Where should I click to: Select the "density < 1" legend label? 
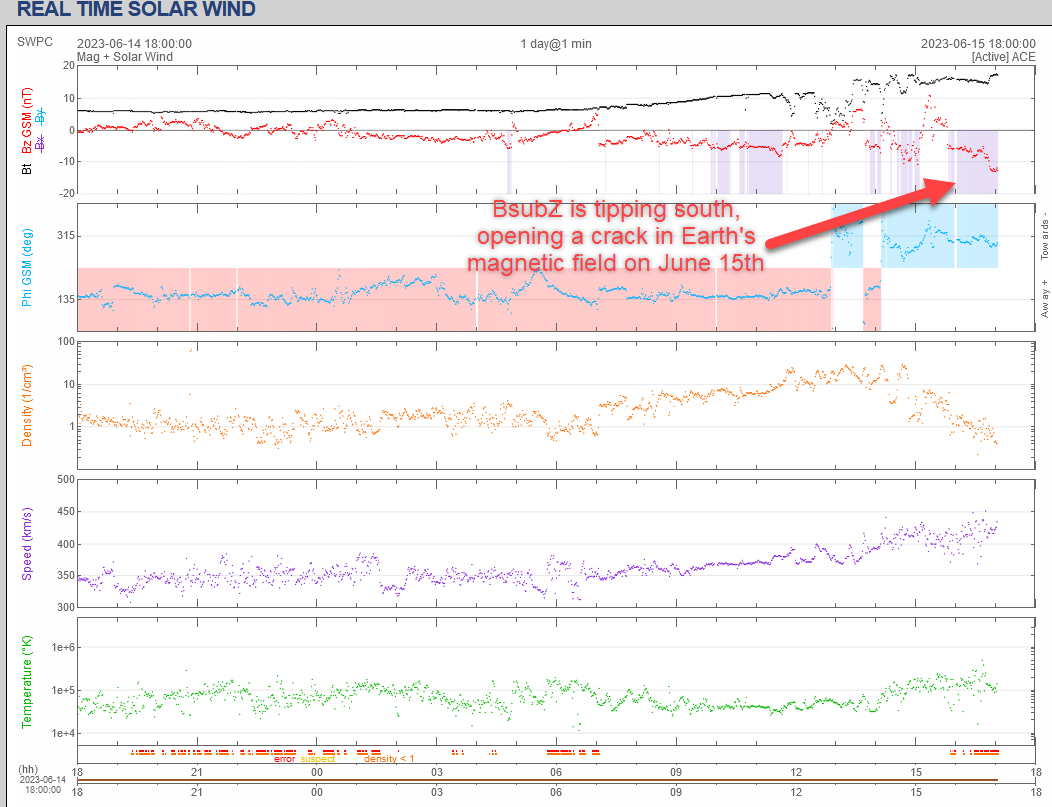388,759
